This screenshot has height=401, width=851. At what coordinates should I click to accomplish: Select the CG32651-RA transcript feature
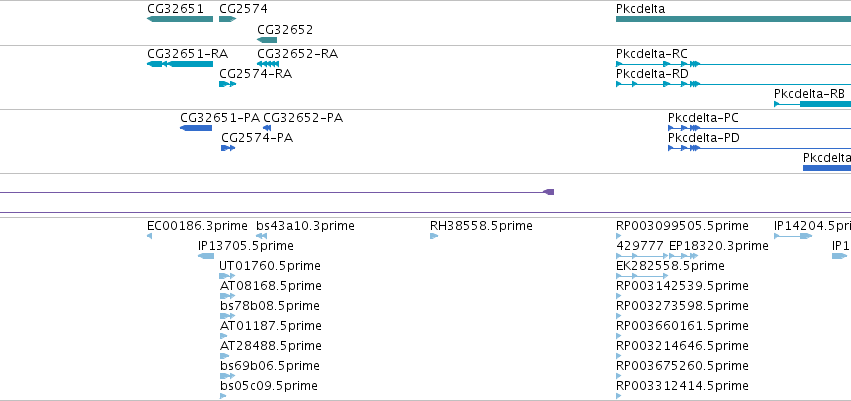tap(180, 64)
